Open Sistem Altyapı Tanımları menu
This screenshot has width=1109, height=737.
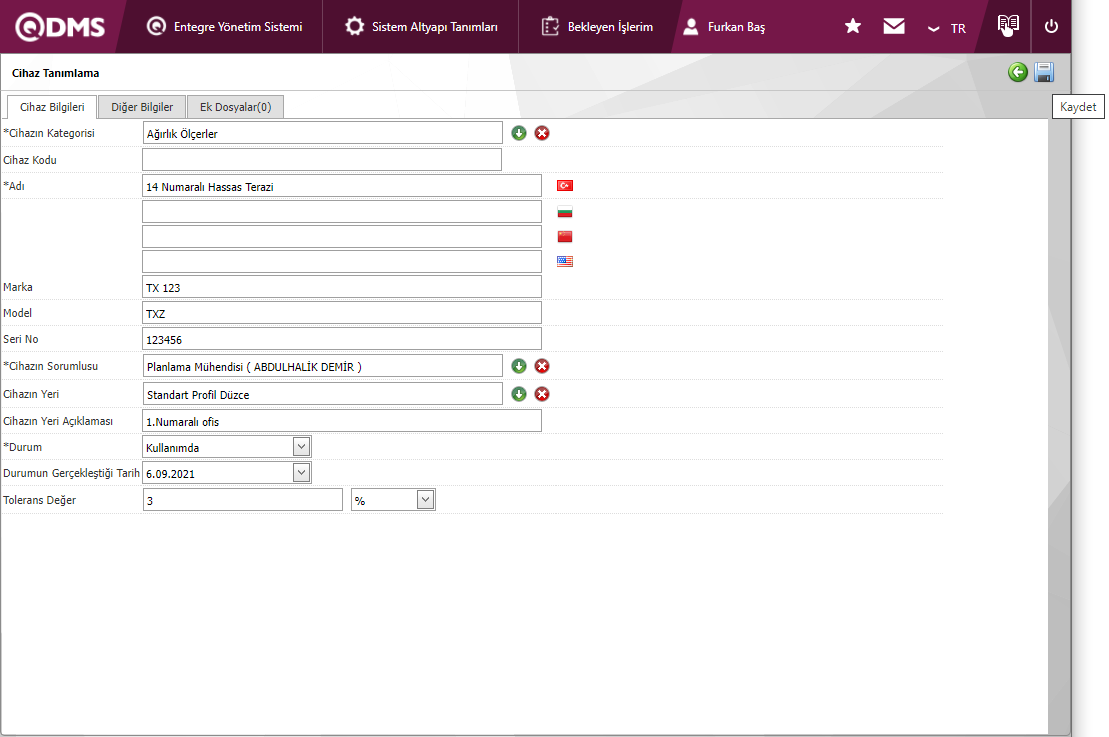pos(421,27)
